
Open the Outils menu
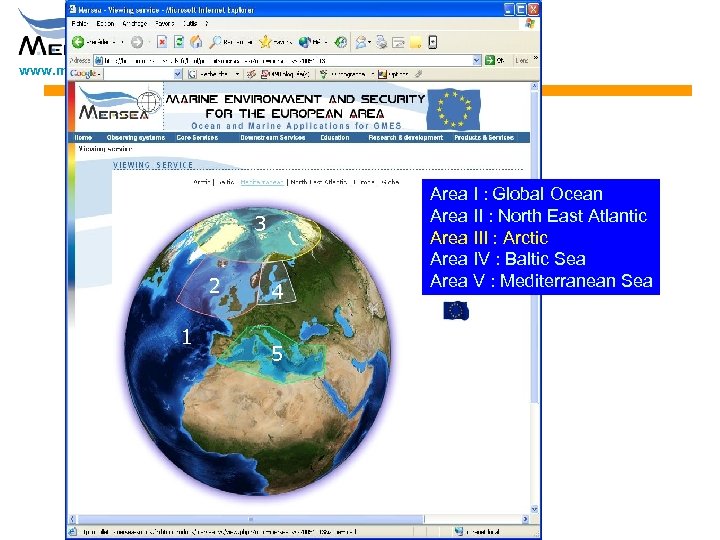click(x=190, y=23)
